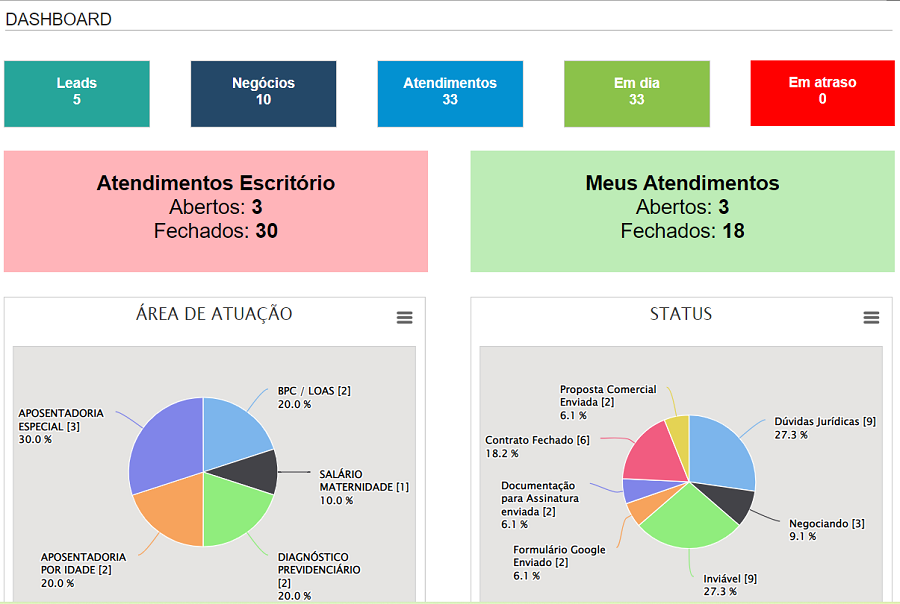Click the Formulário Google Enviado chart label
The height and width of the screenshot is (604, 900).
pyautogui.click(x=559, y=557)
